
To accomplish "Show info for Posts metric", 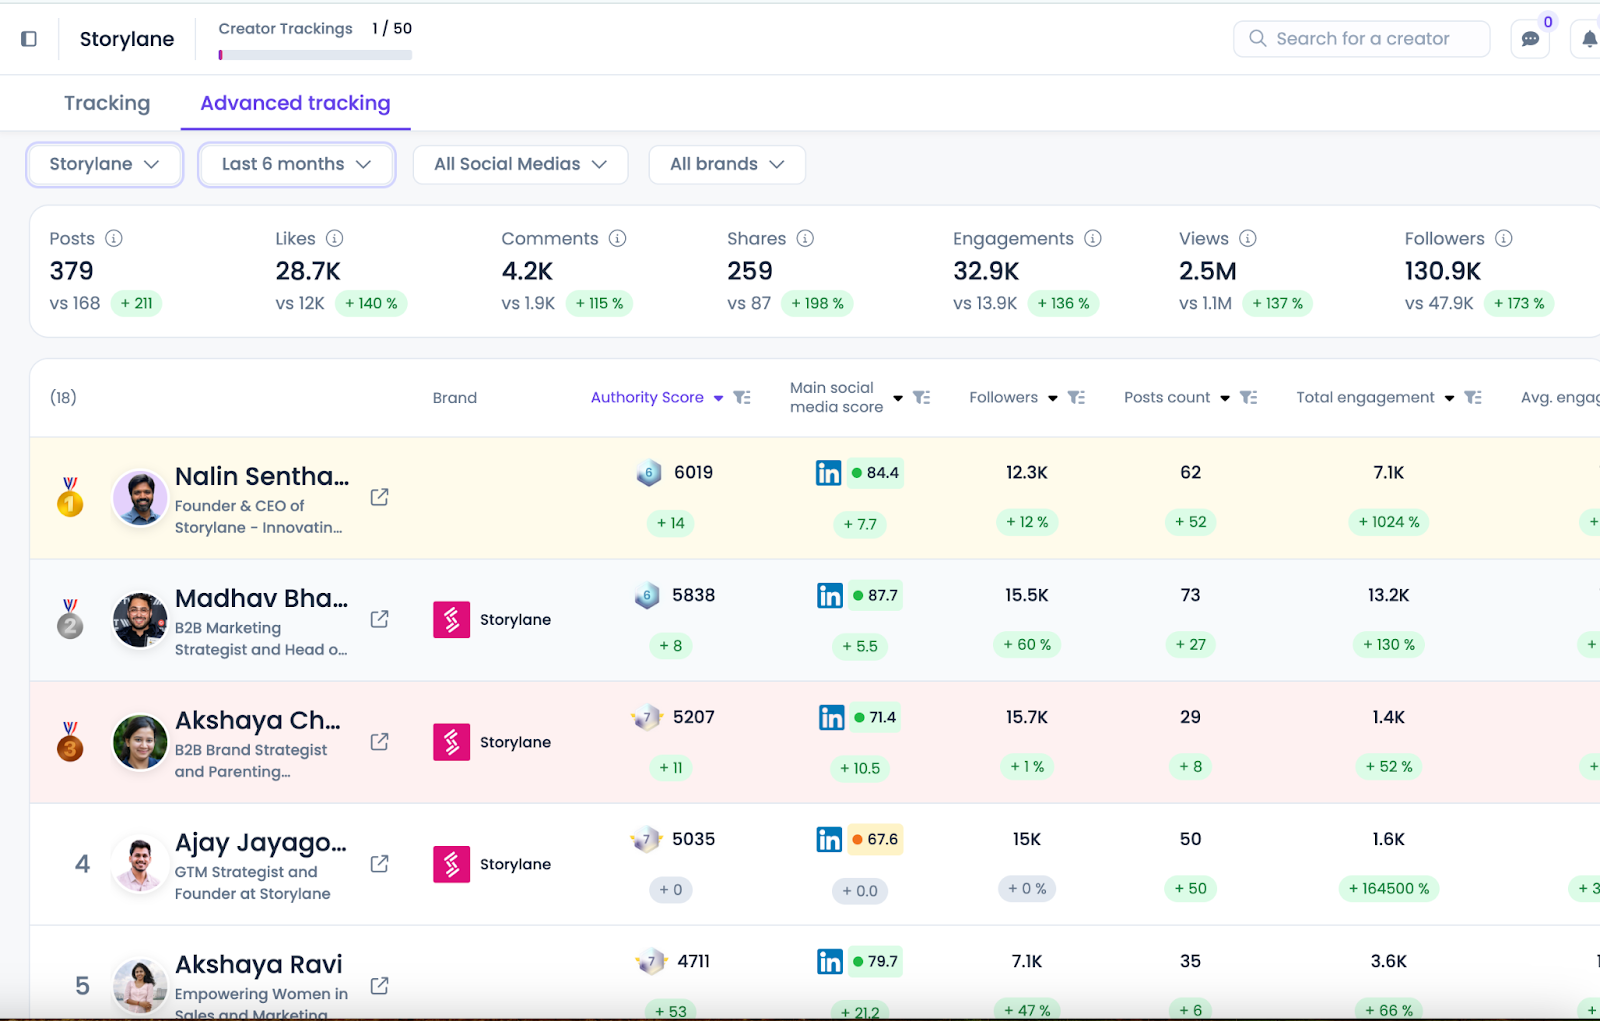I will [x=114, y=238].
